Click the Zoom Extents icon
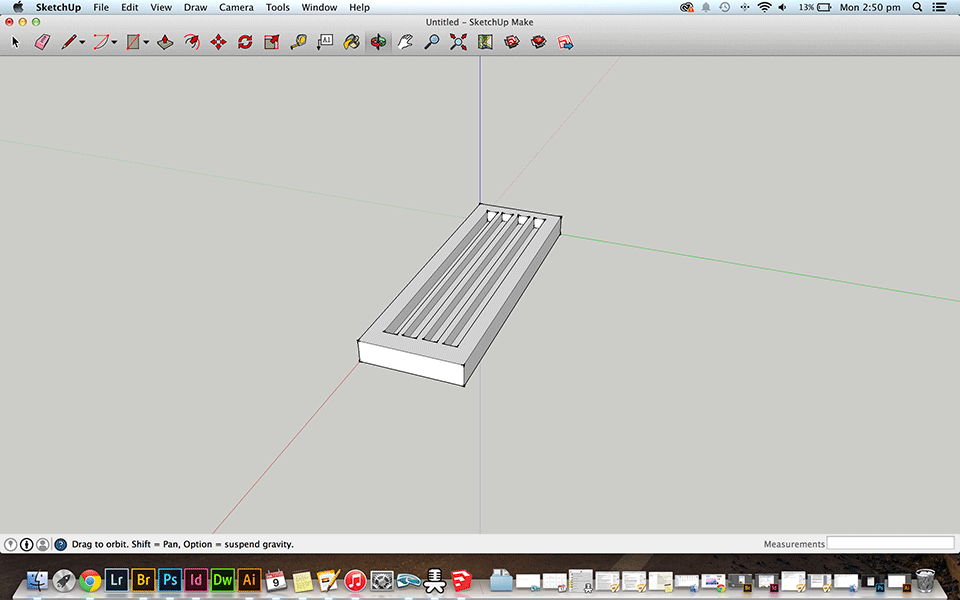Screen dimensions: 960x600 click(x=458, y=42)
